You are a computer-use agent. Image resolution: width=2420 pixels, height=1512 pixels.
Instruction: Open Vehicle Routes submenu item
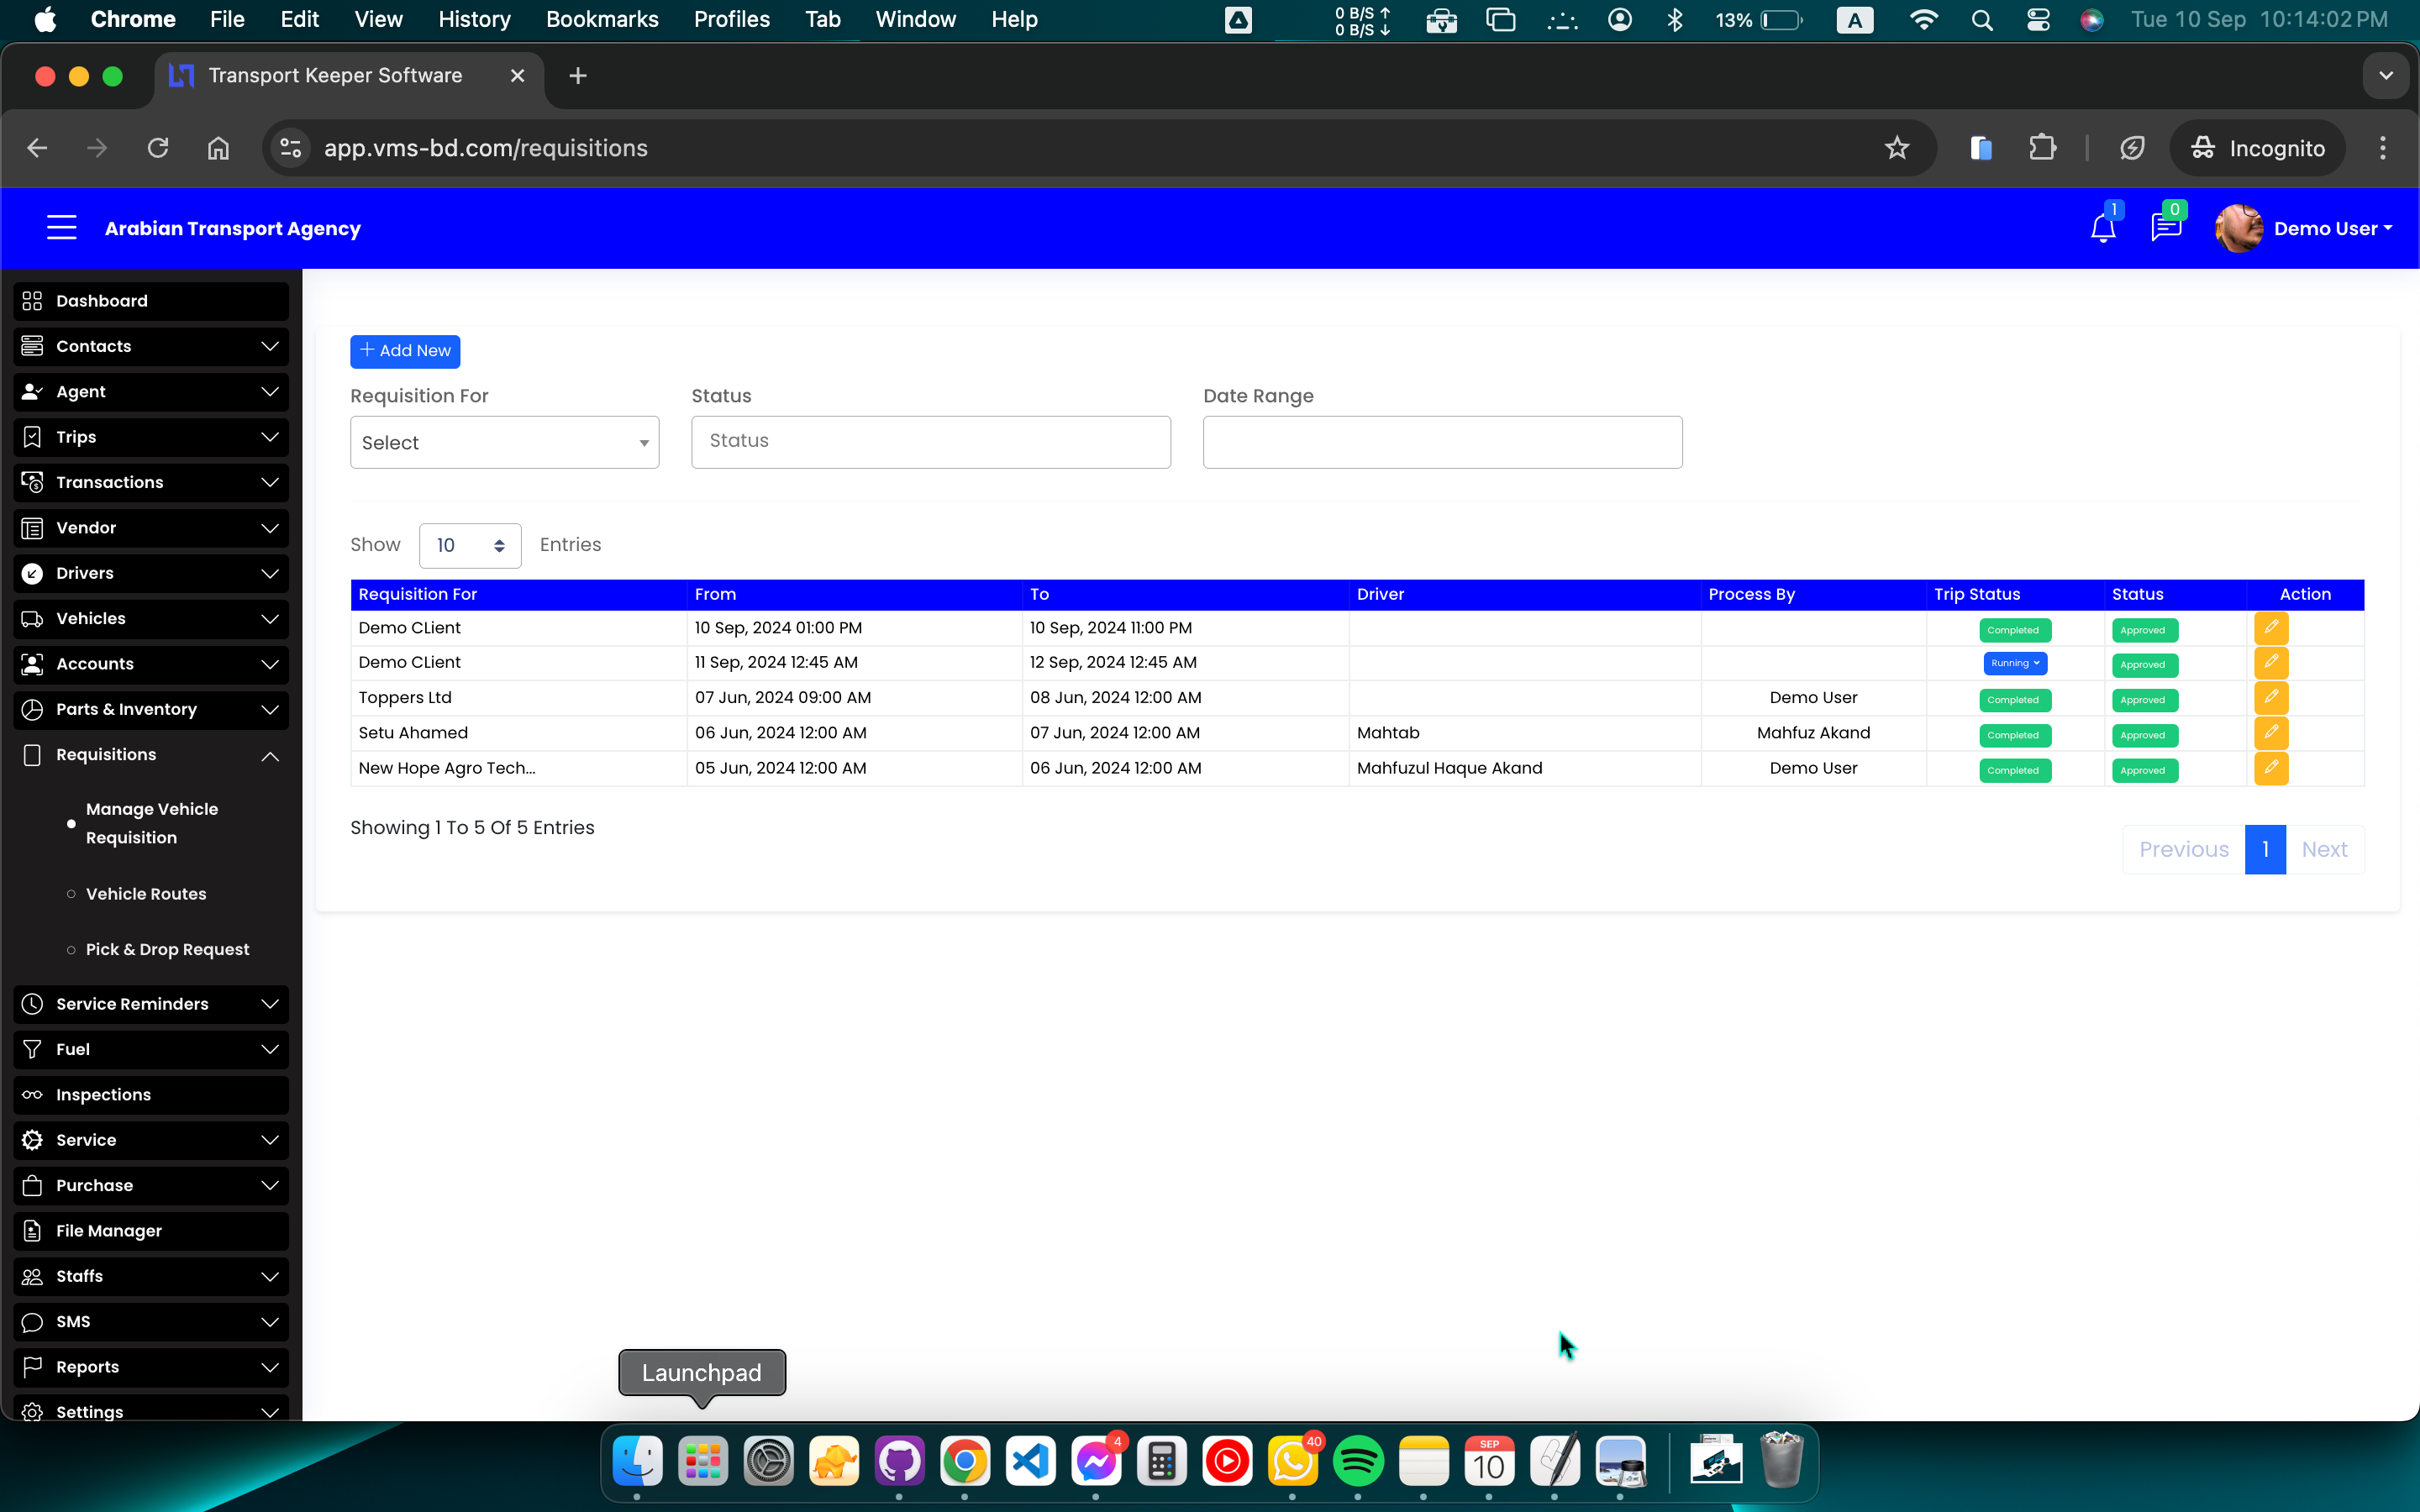146,894
